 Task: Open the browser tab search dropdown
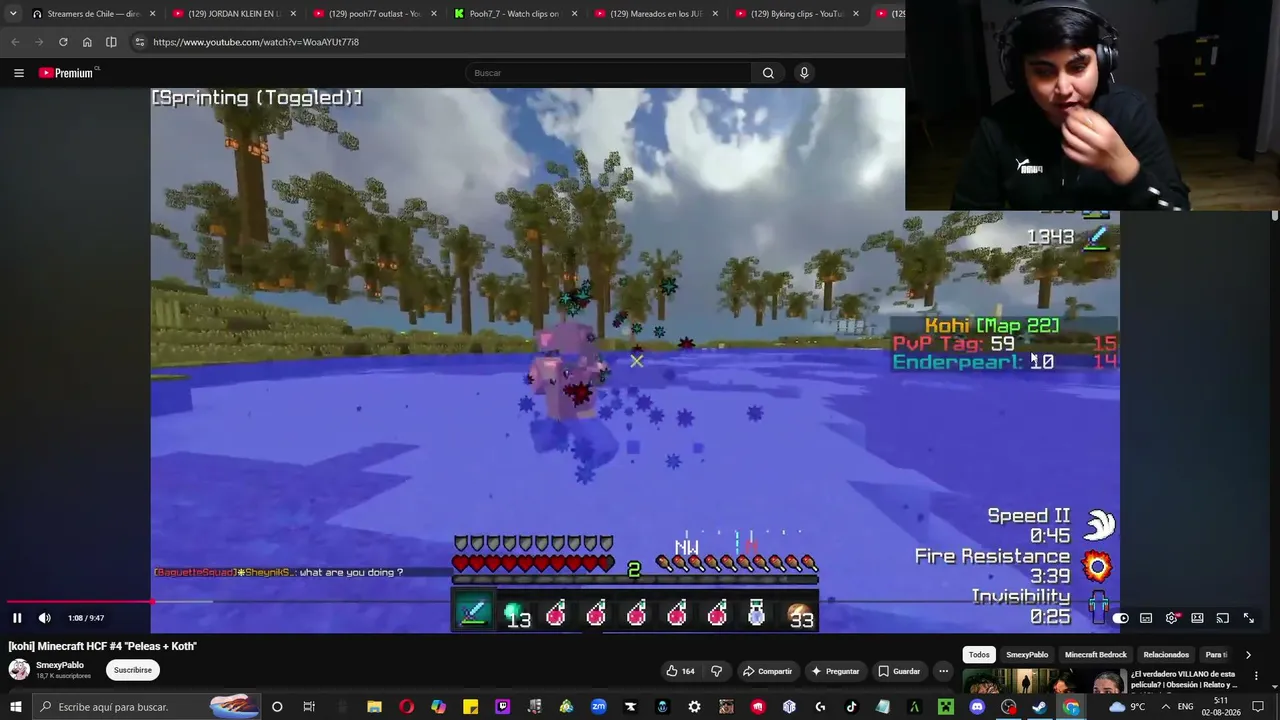(x=13, y=14)
